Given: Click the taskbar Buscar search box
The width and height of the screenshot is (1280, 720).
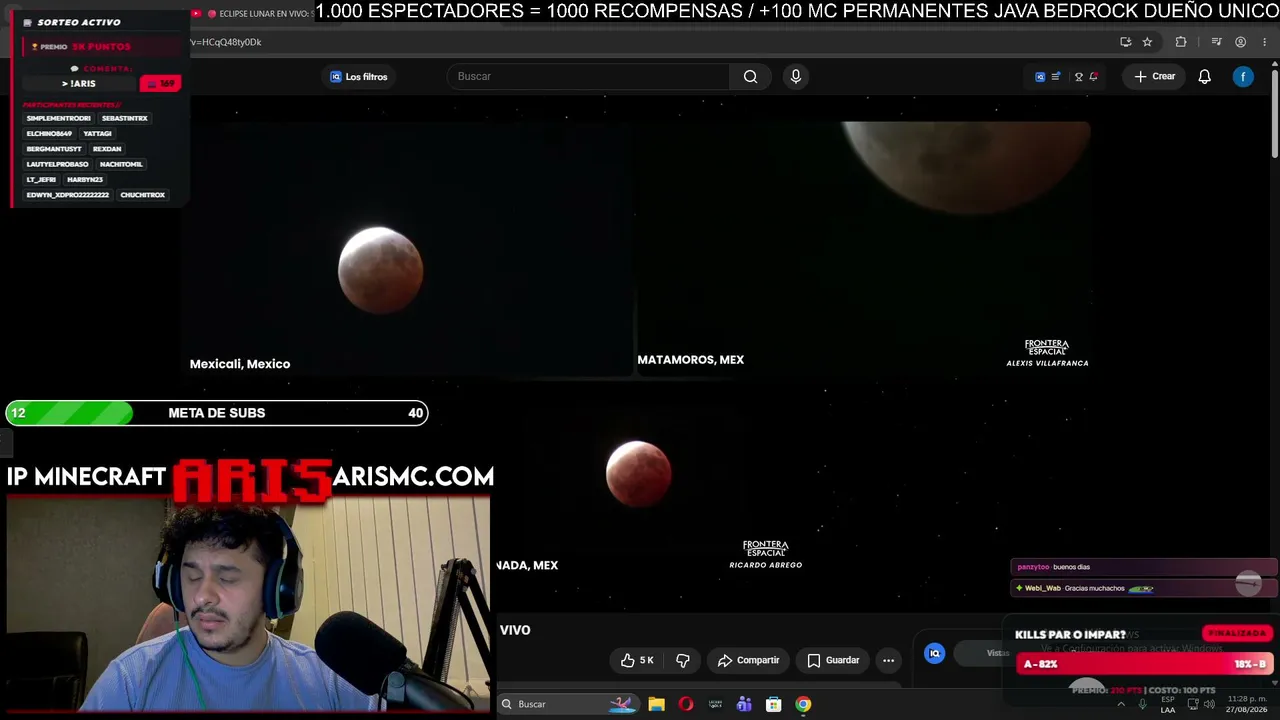Looking at the screenshot, I should (x=568, y=704).
